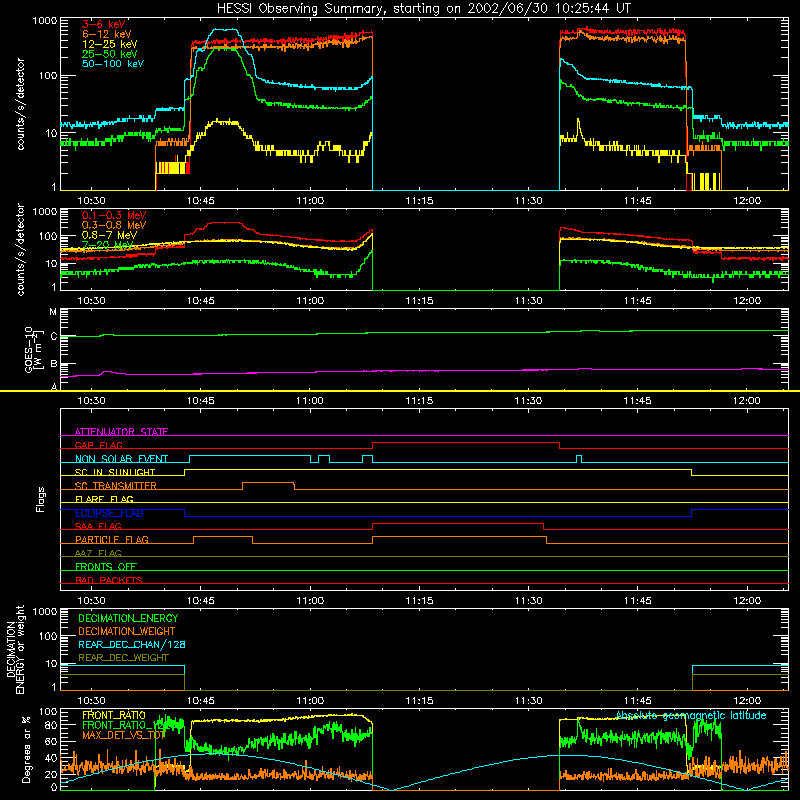Click the DECIMATION_WEIGHT legend label
800x800 pixels.
tap(127, 631)
